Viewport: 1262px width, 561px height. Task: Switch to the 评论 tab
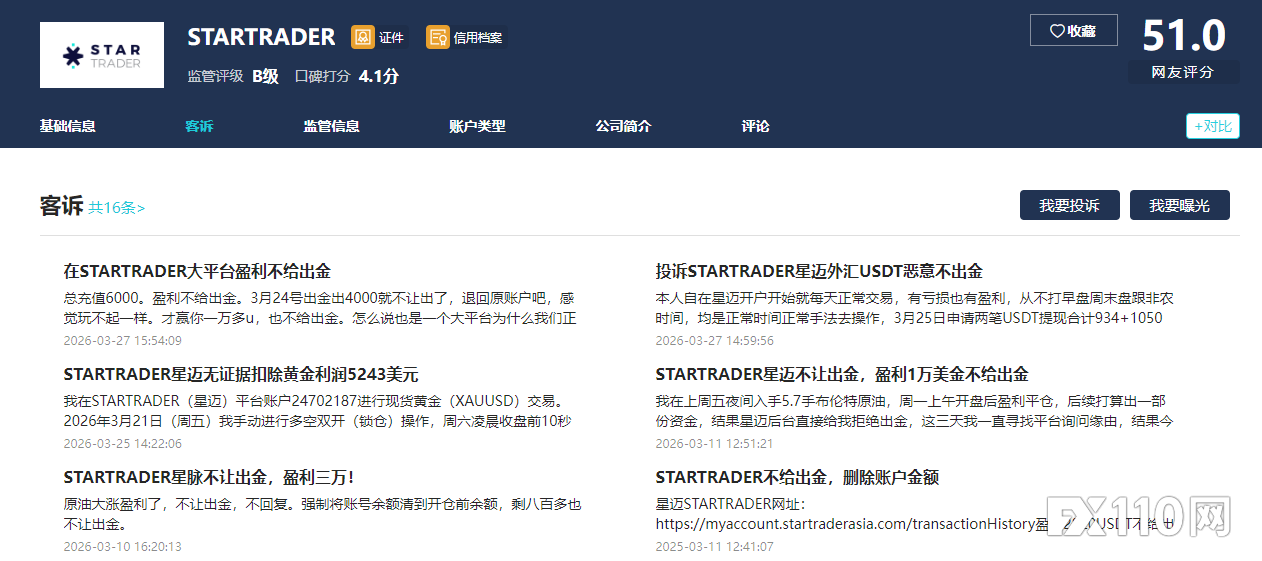[756, 126]
